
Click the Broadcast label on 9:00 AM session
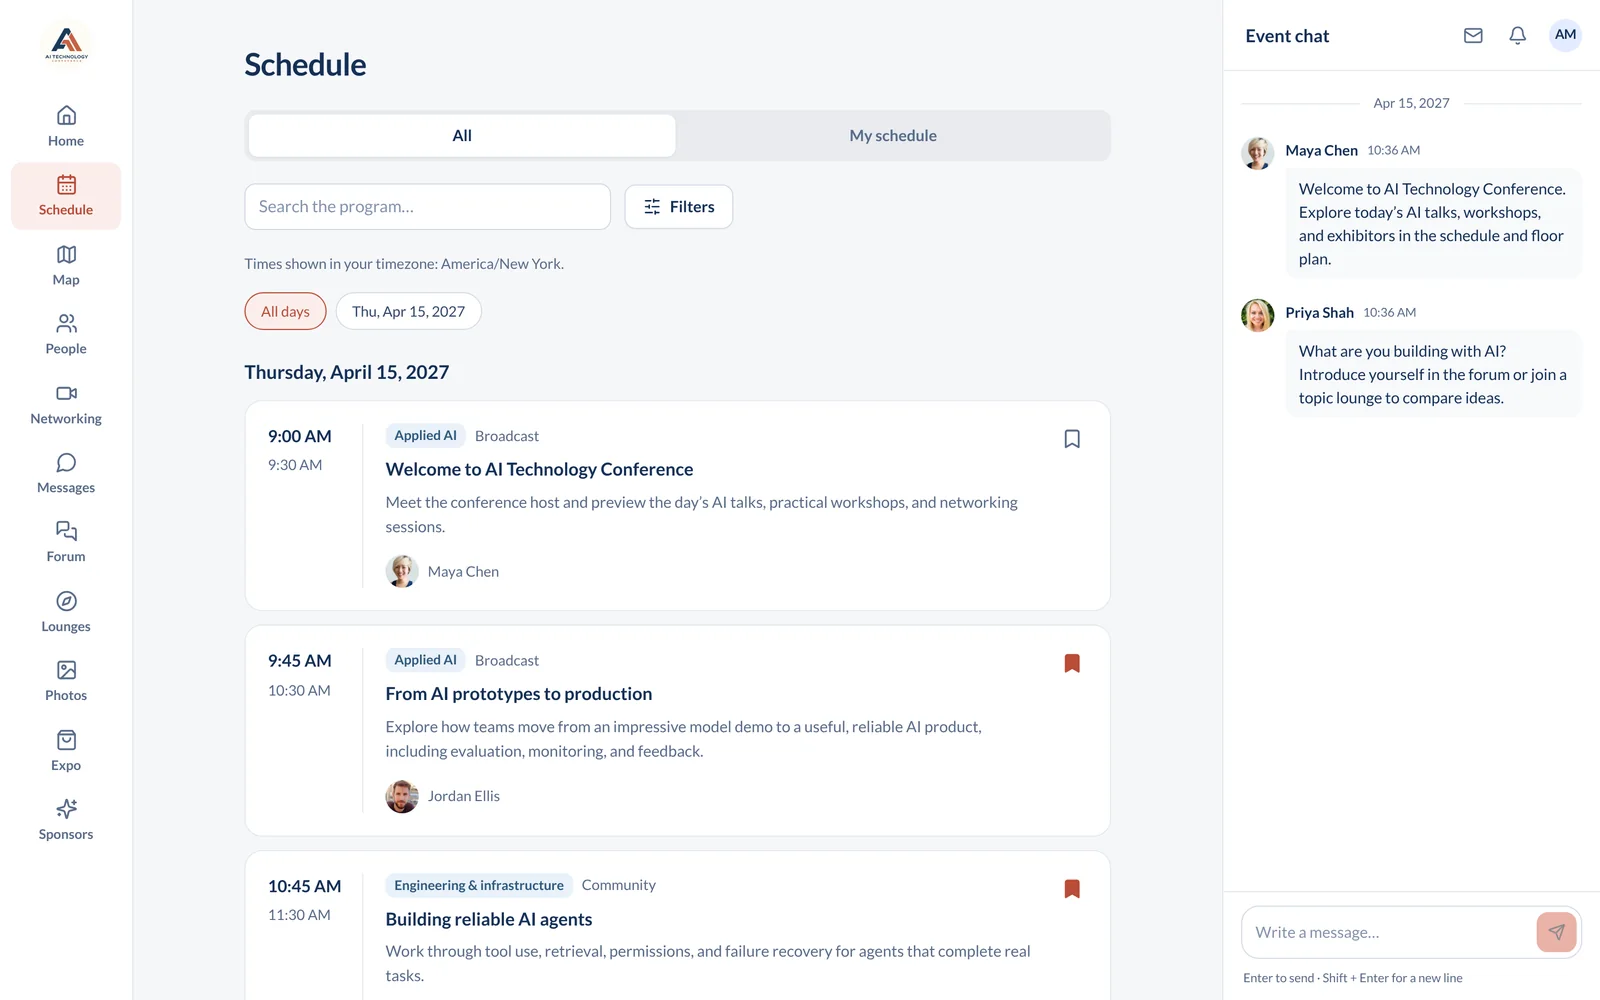tap(507, 436)
